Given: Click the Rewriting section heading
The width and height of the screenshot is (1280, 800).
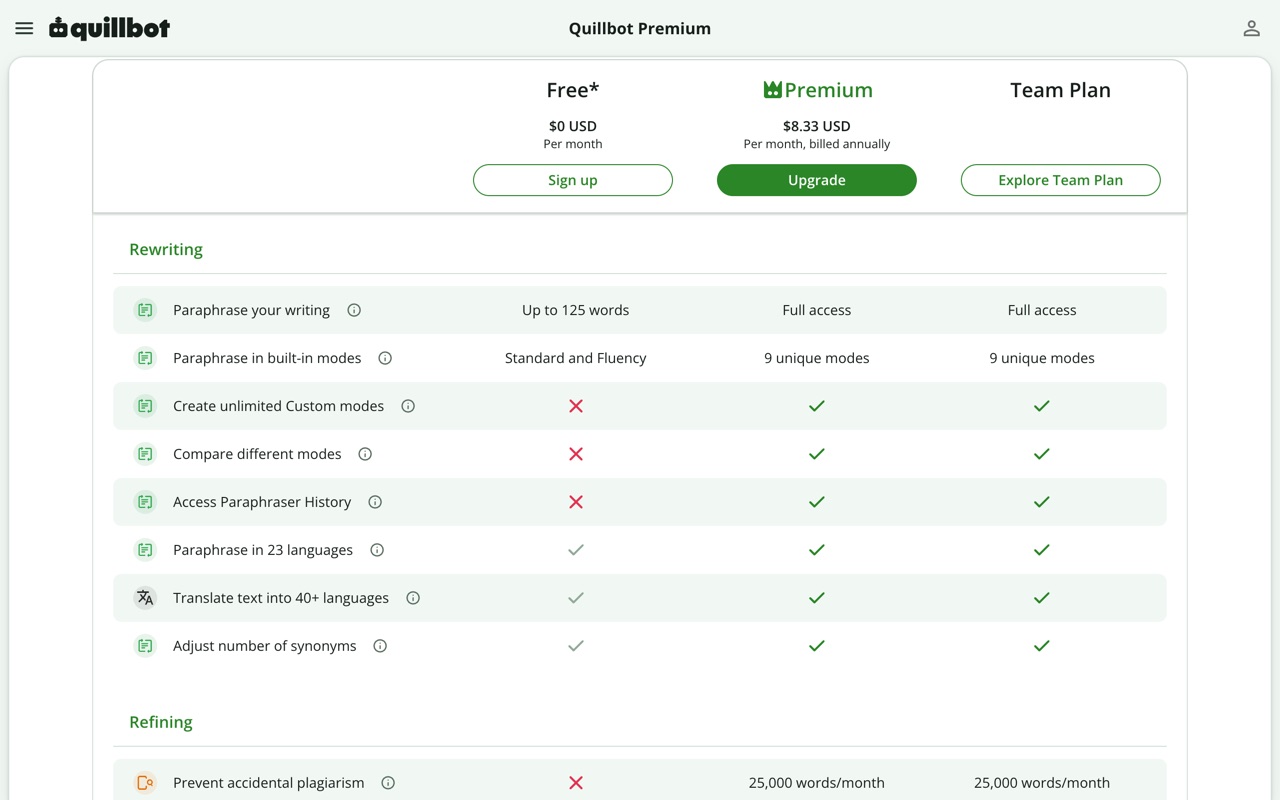Looking at the screenshot, I should pos(166,249).
